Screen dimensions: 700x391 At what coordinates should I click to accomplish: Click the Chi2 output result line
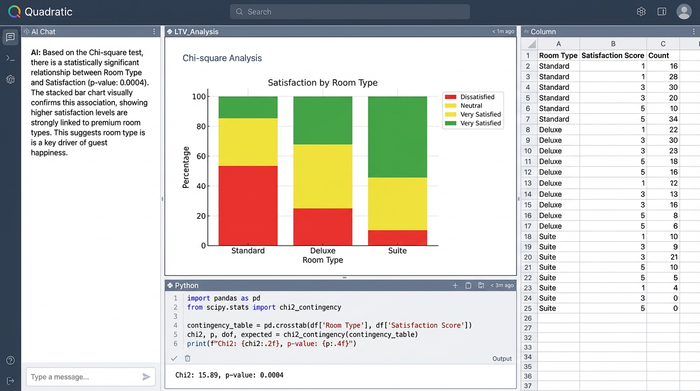coord(229,375)
